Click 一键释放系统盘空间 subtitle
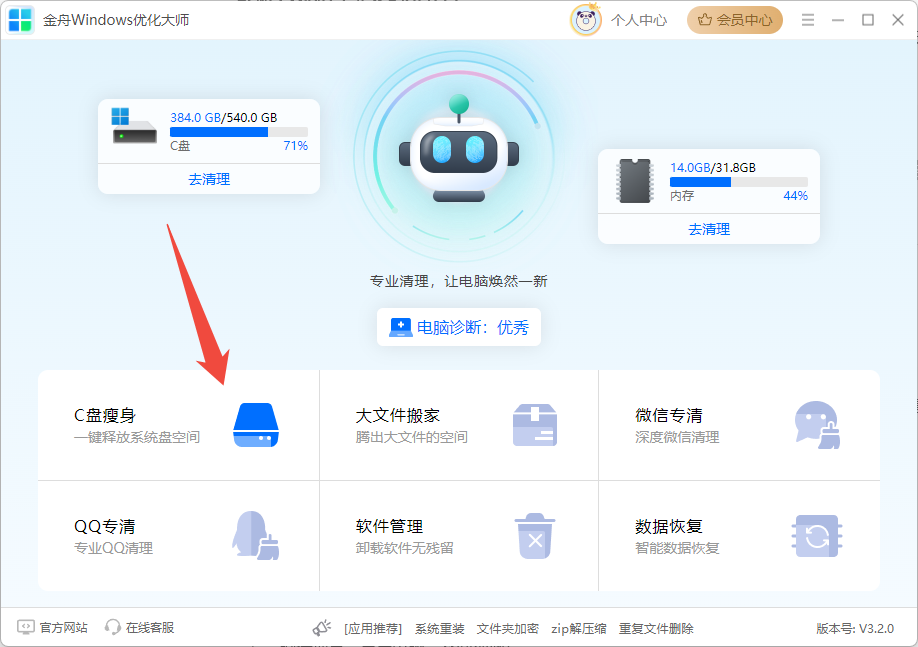Viewport: 918px width, 647px height. (x=137, y=437)
